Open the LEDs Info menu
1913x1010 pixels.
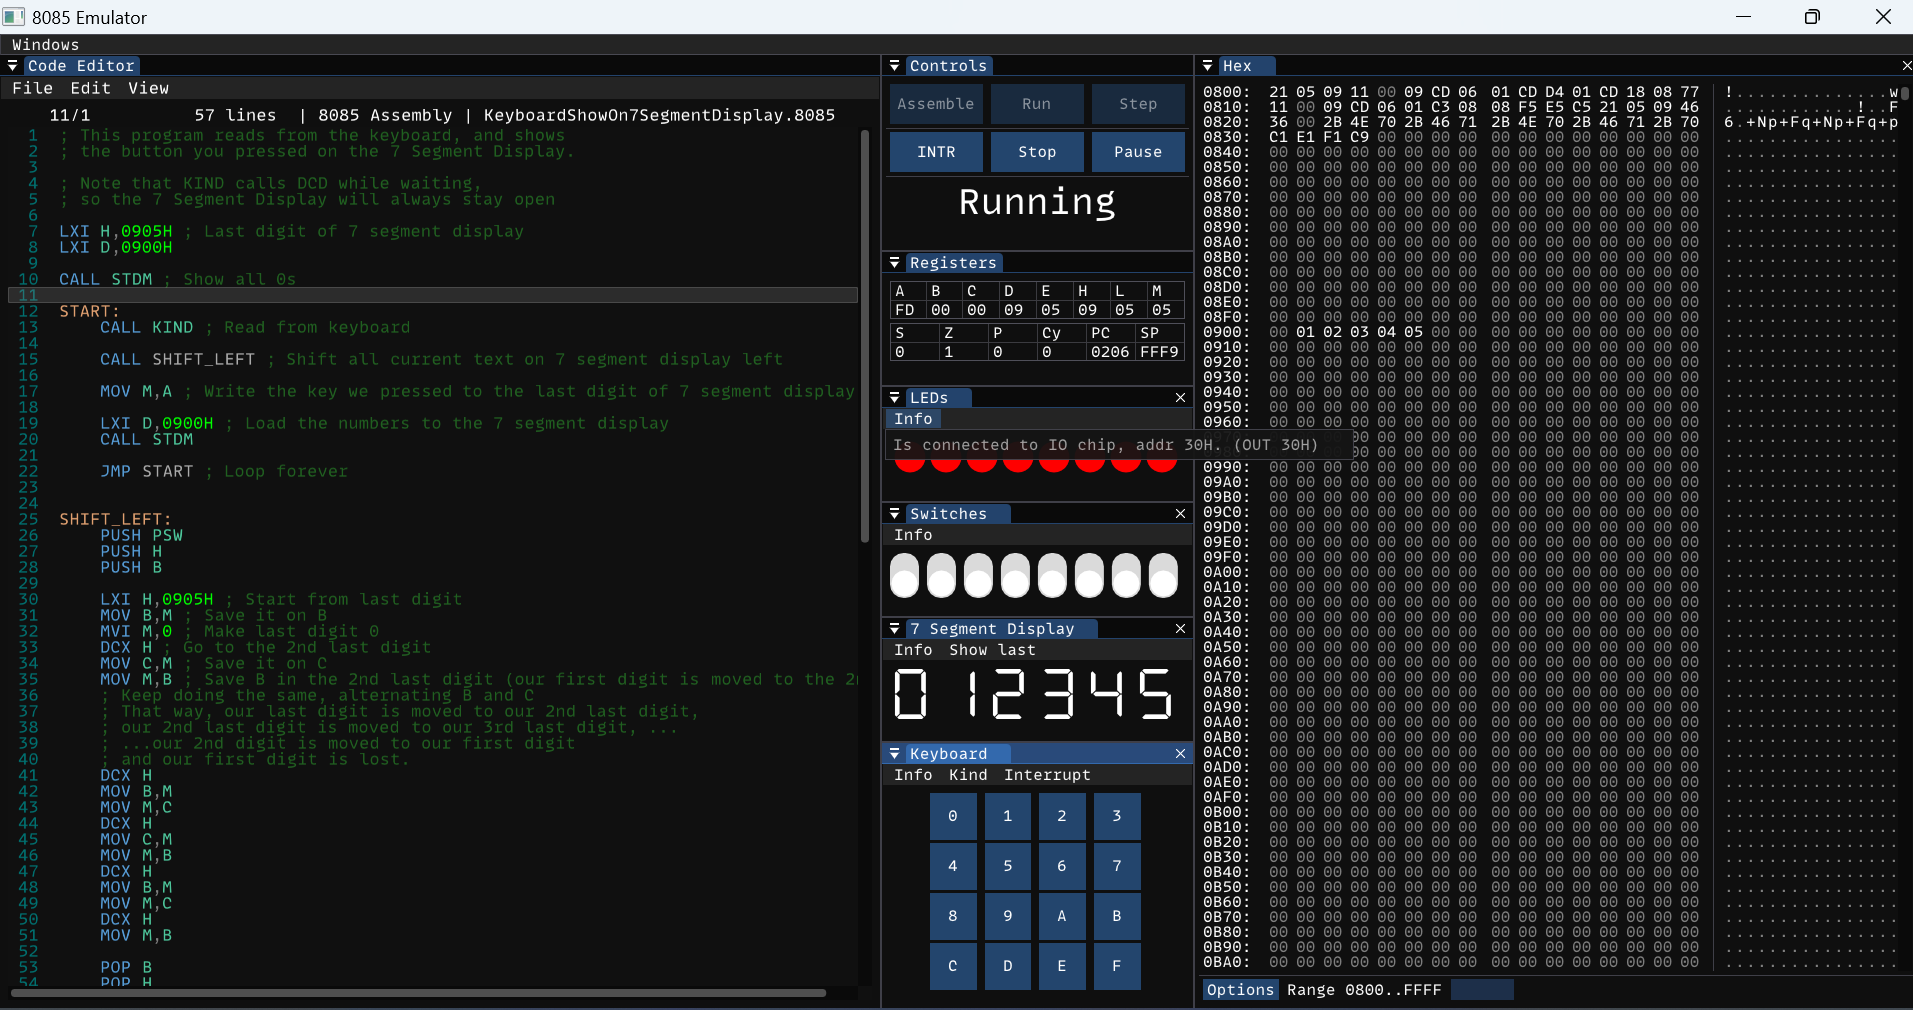pos(913,419)
